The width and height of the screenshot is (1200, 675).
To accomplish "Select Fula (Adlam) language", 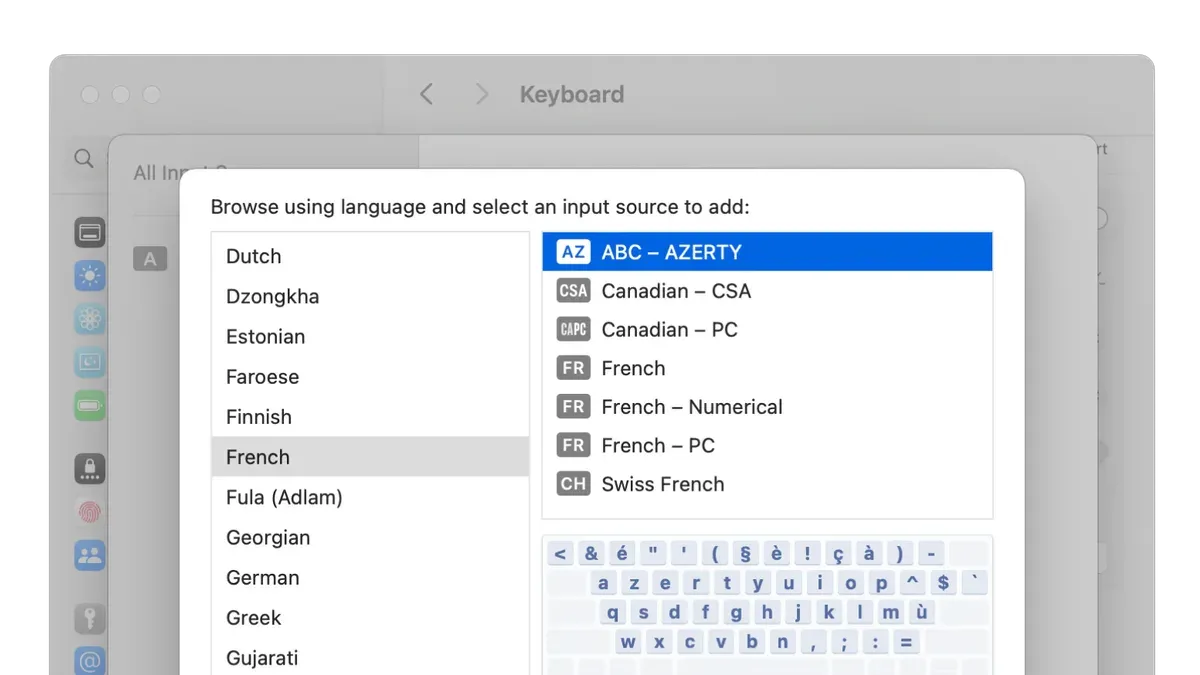I will tap(370, 497).
